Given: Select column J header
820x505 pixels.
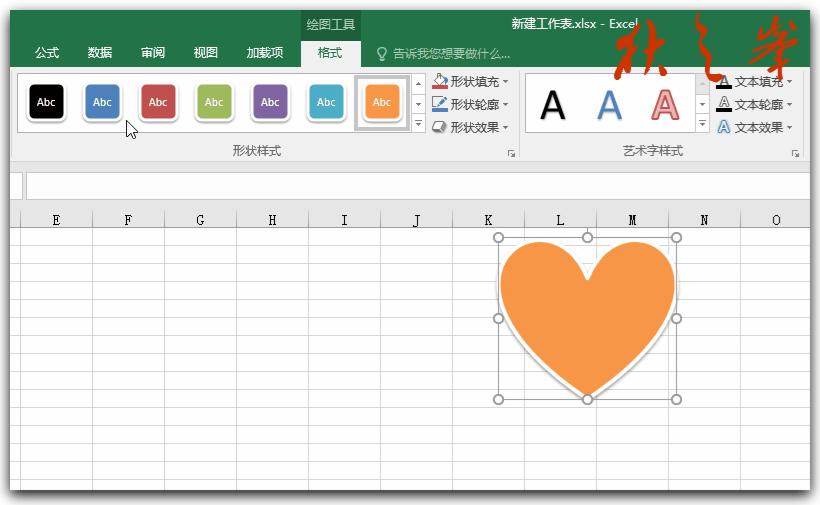Looking at the screenshot, I should [x=416, y=220].
